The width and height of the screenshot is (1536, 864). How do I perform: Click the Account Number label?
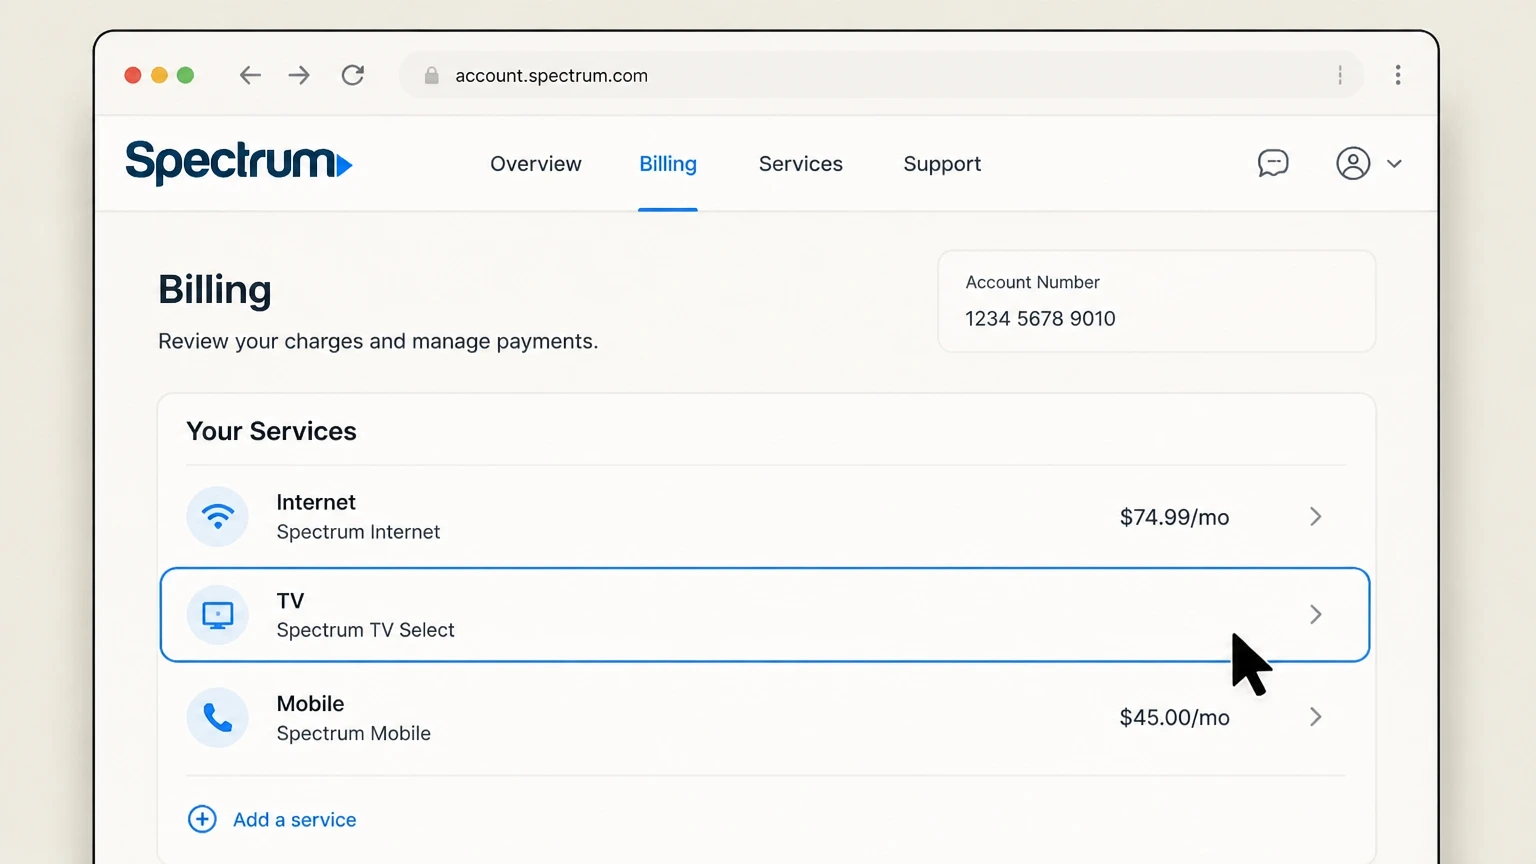click(x=1033, y=282)
